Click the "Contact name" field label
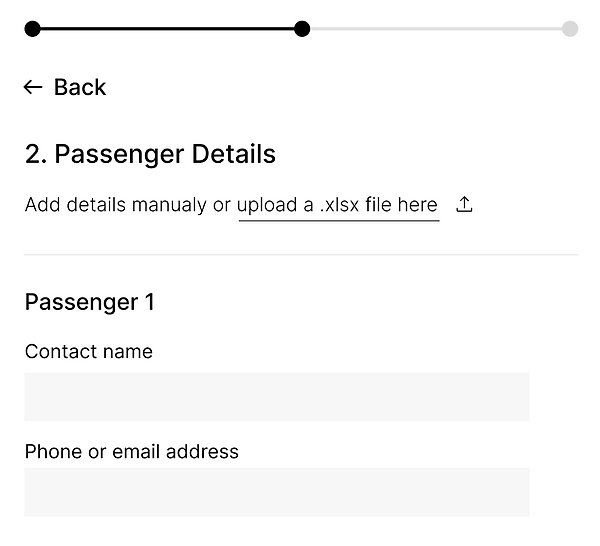600x546 pixels. pyautogui.click(x=89, y=352)
